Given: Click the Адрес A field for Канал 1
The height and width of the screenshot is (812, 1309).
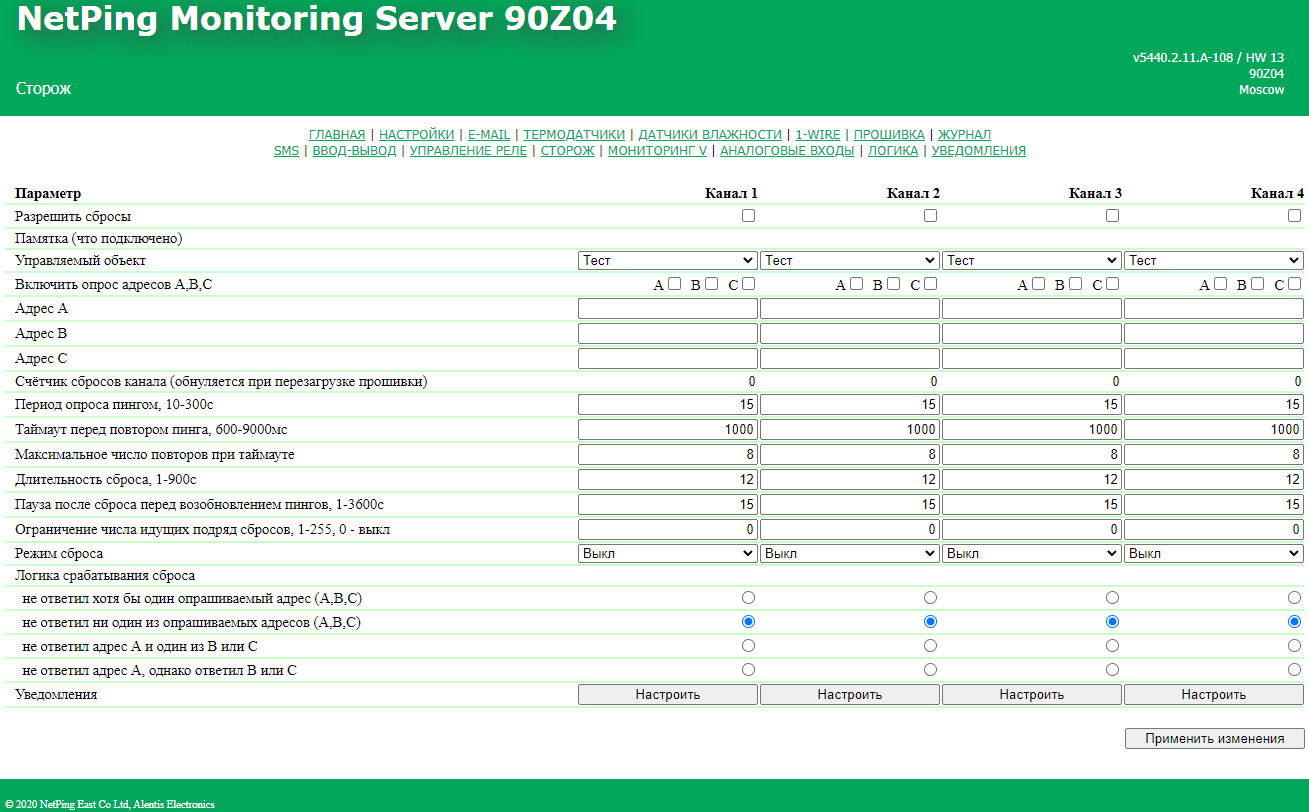Looking at the screenshot, I should point(667,309).
